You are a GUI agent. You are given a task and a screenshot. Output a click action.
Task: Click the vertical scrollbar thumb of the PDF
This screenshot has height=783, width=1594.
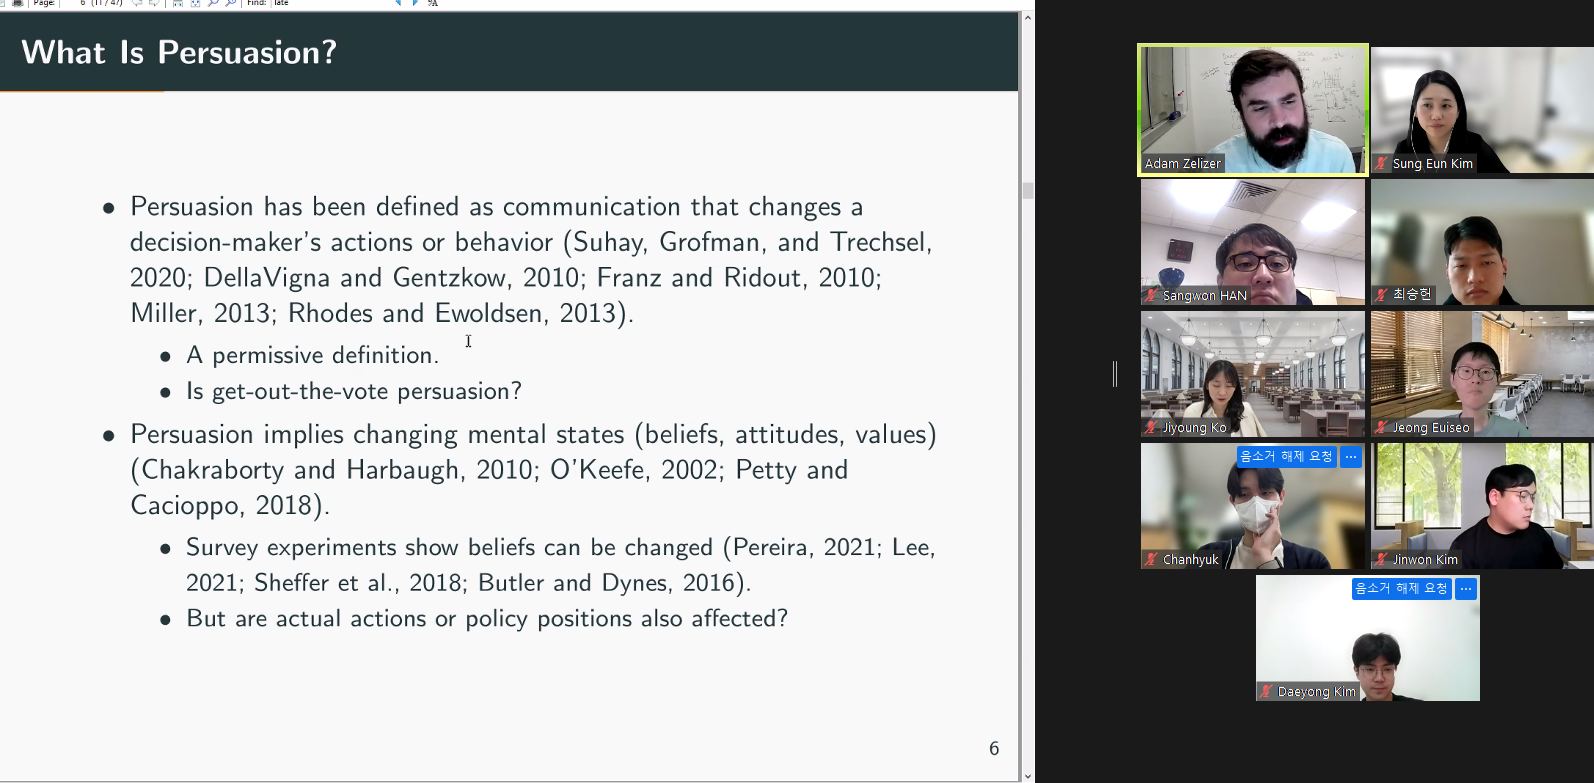(x=1027, y=190)
